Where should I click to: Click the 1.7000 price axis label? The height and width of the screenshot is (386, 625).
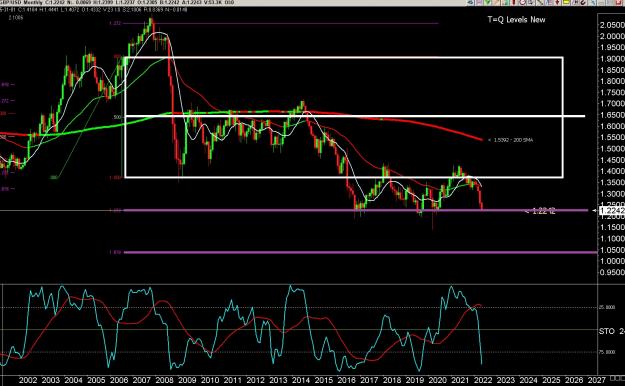612,104
